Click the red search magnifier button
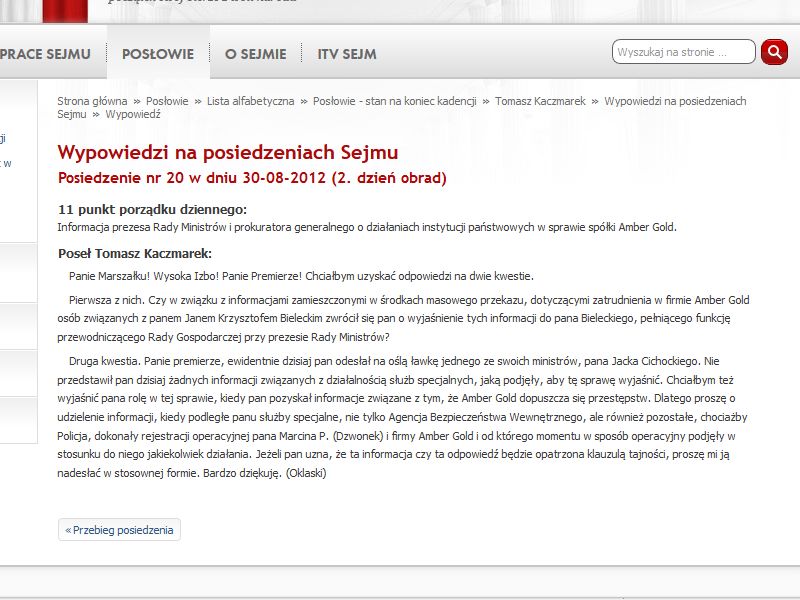 point(774,52)
